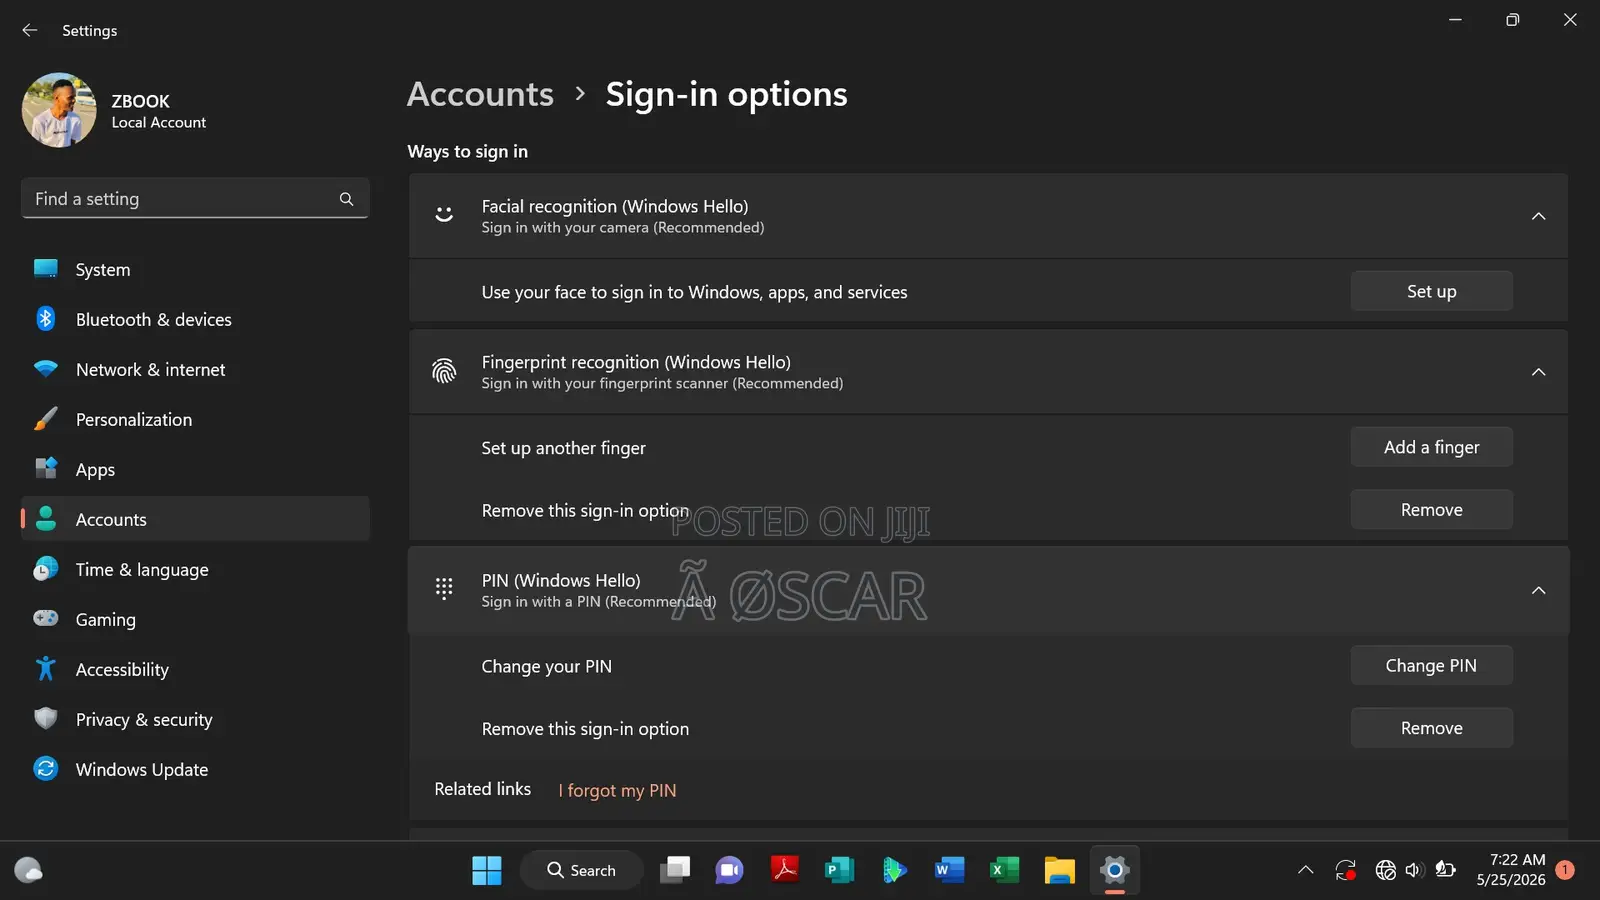1600x900 pixels.
Task: Open Accessibility settings
Action: click(x=196, y=669)
